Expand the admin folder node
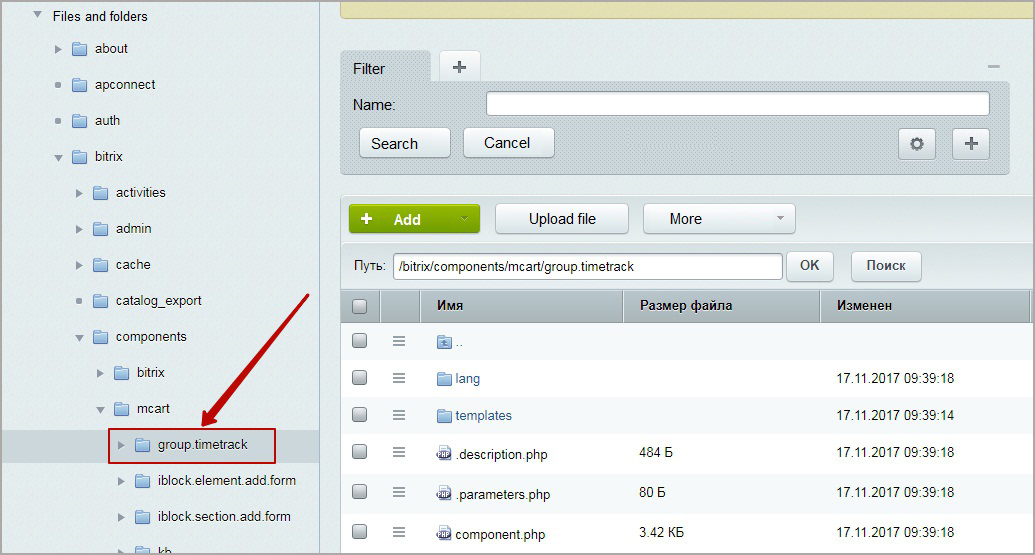Image resolution: width=1035 pixels, height=555 pixels. [79, 230]
